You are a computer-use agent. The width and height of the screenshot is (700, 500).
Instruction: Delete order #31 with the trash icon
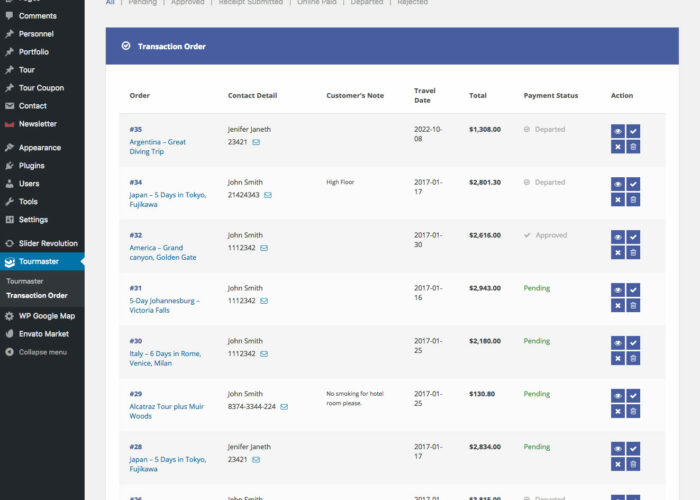click(x=633, y=306)
